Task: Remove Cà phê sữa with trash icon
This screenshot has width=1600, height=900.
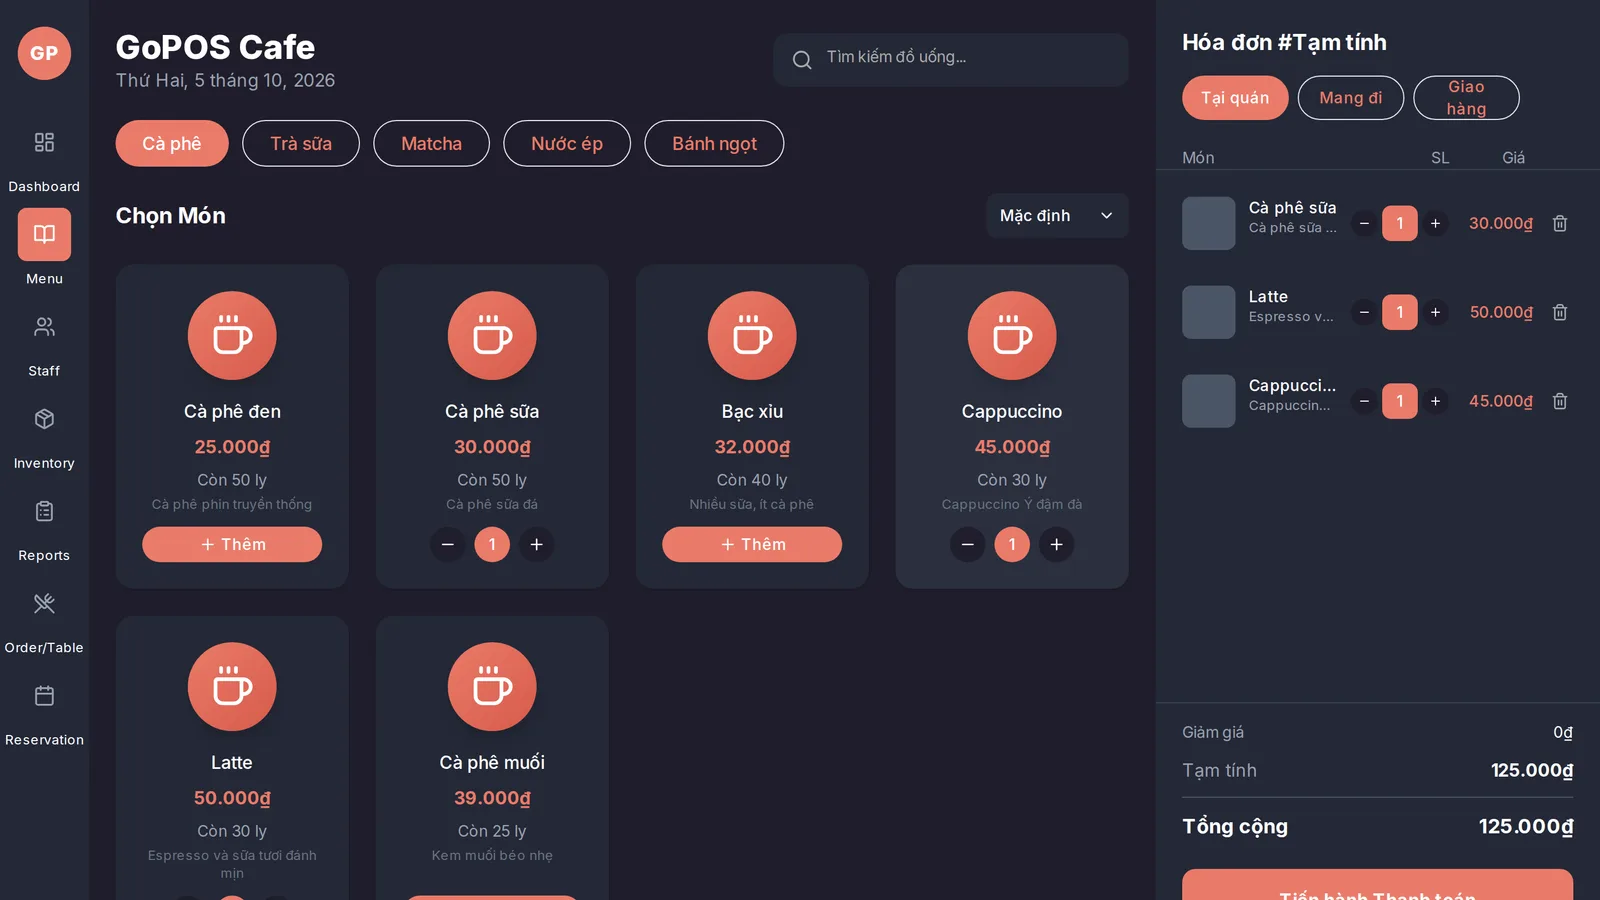Action: click(x=1559, y=223)
